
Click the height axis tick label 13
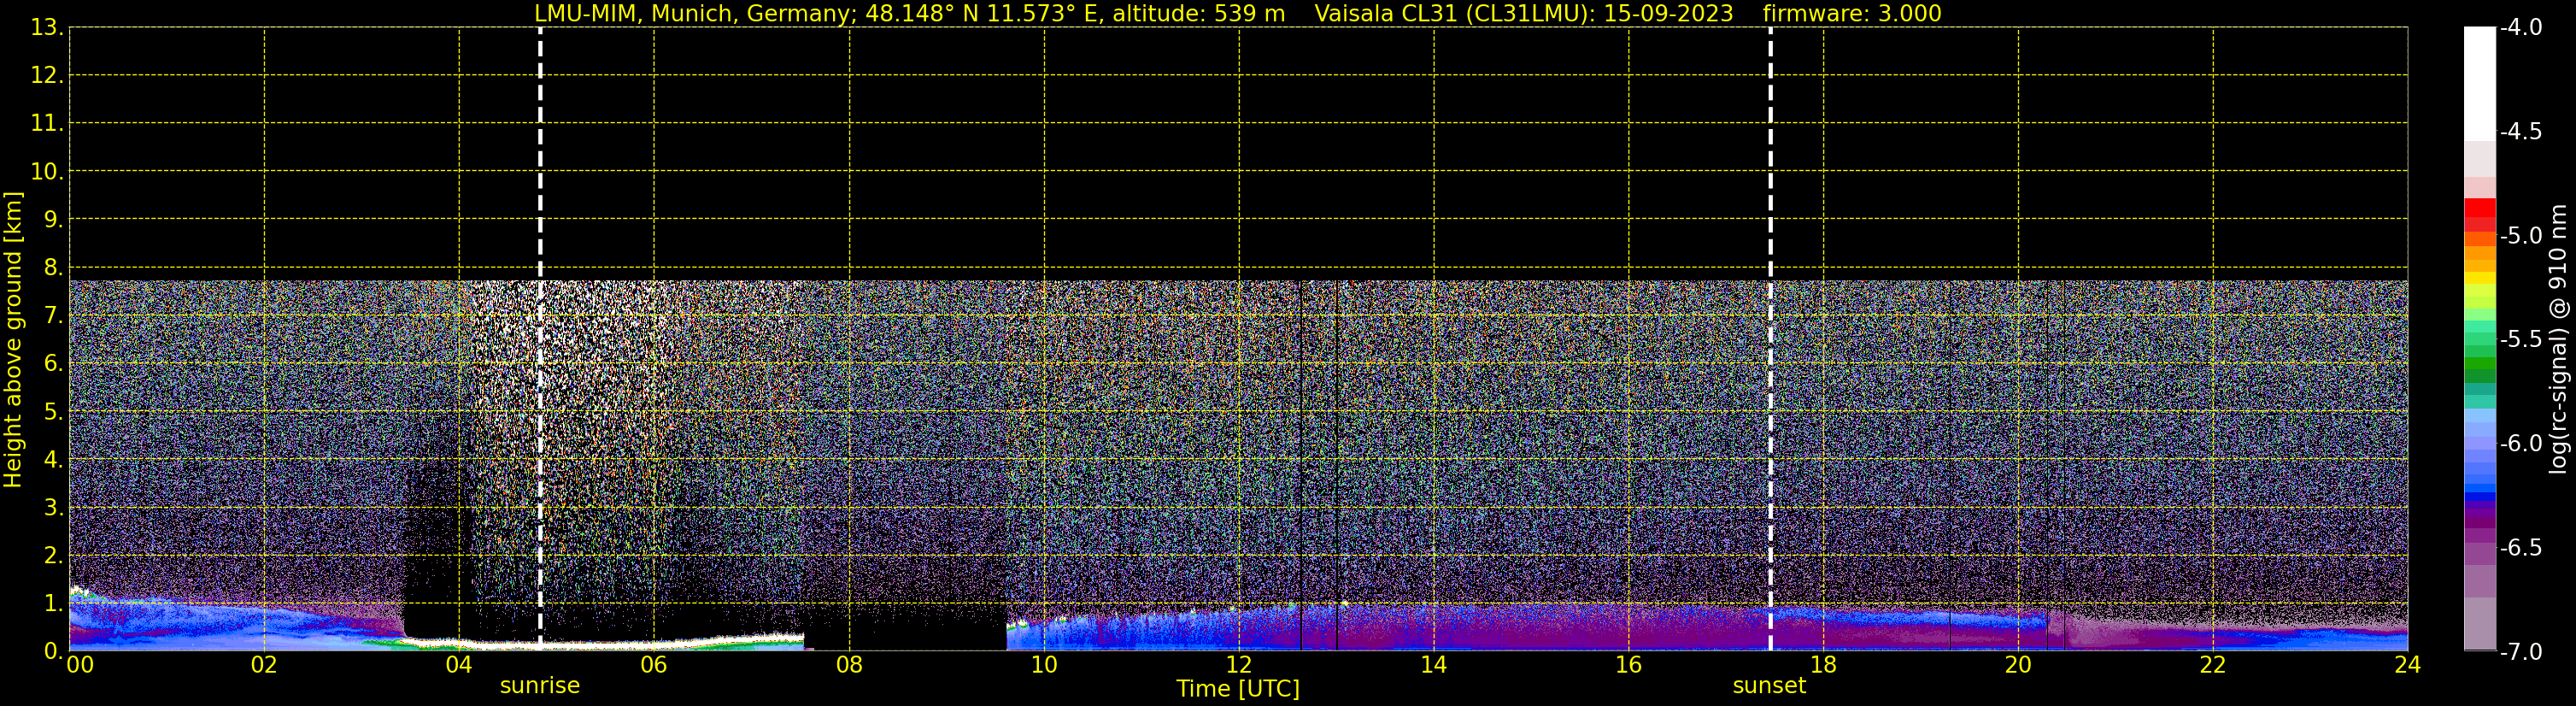pyautogui.click(x=46, y=28)
